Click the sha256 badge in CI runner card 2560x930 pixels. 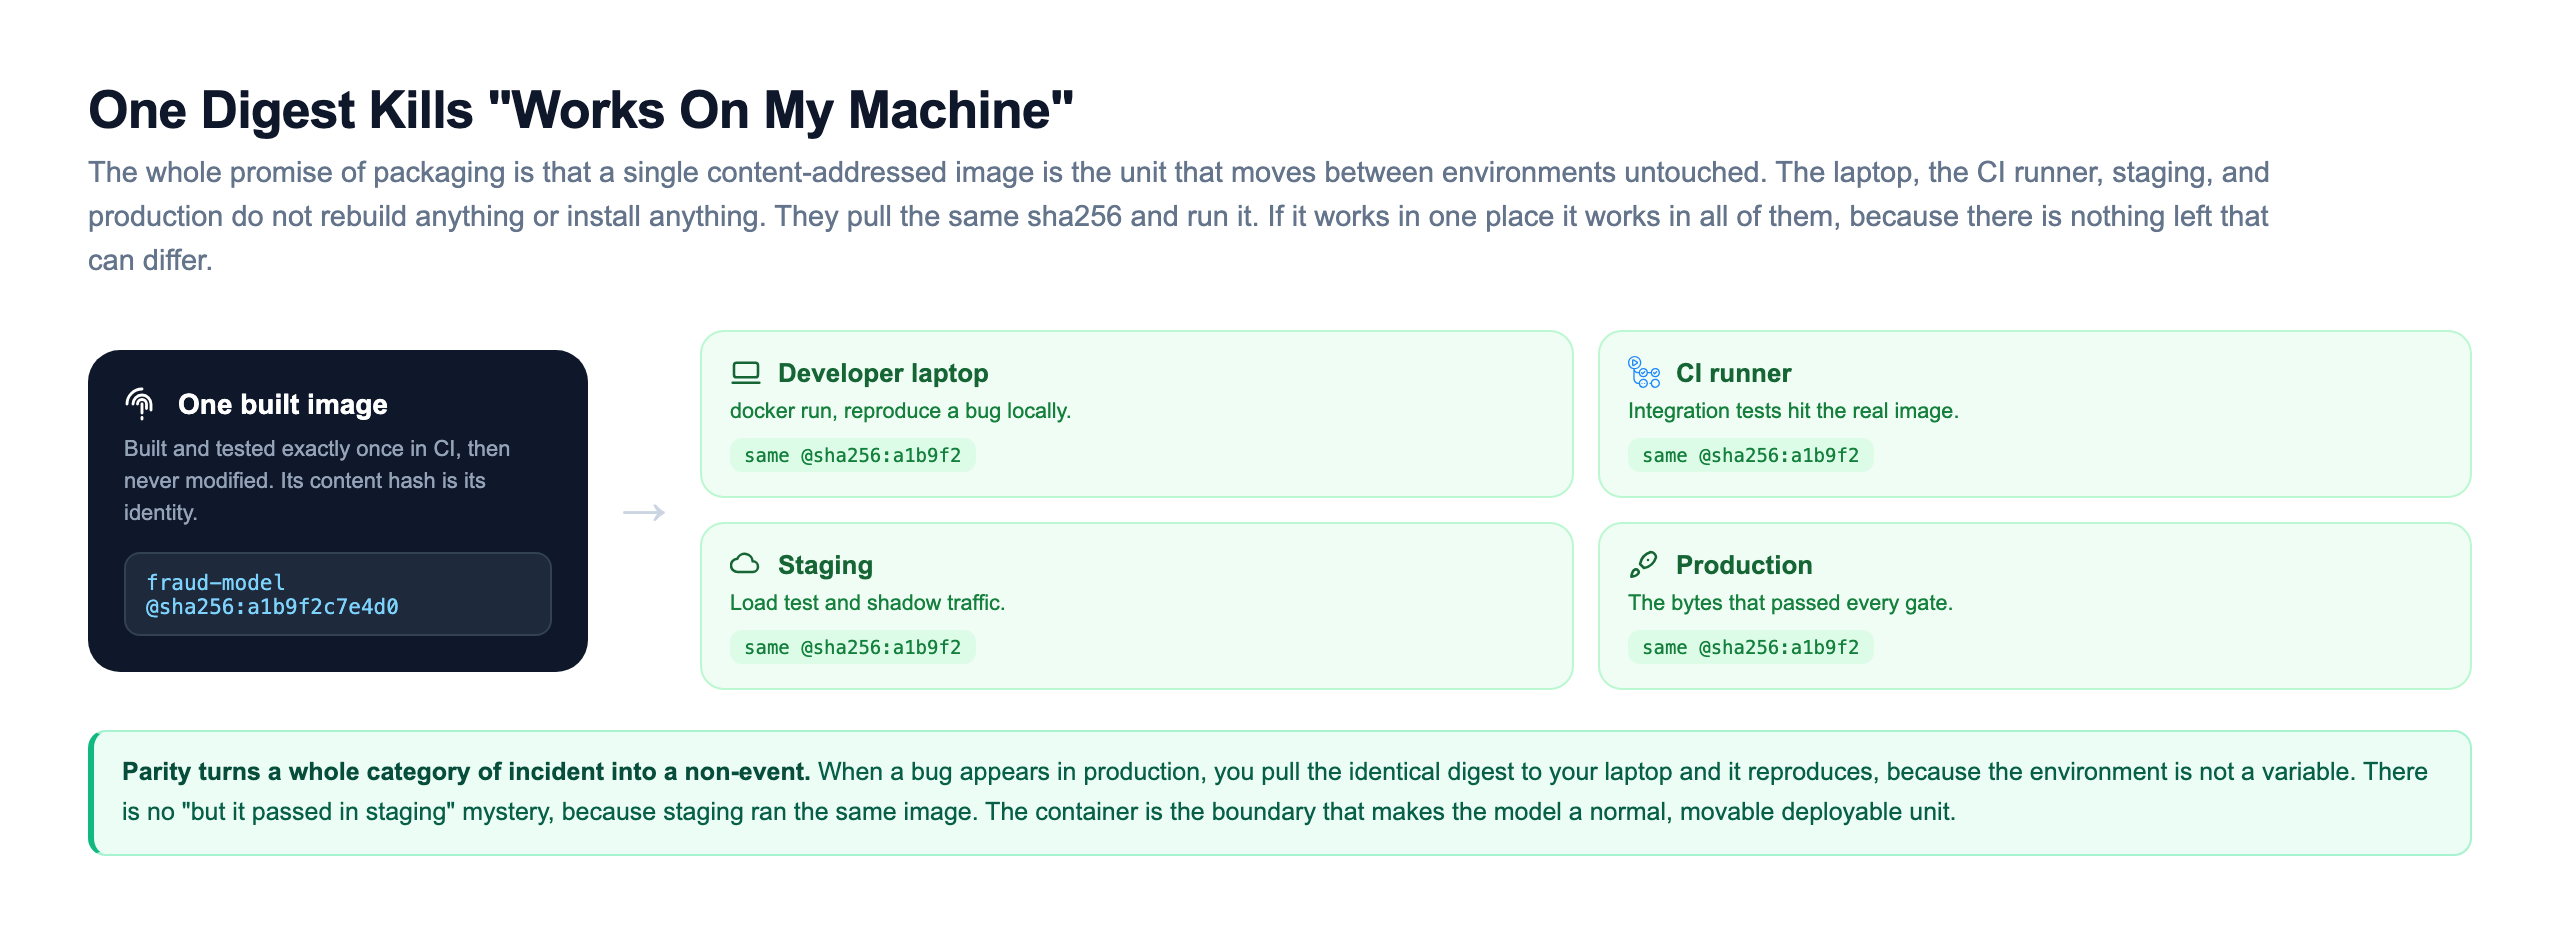point(1750,455)
